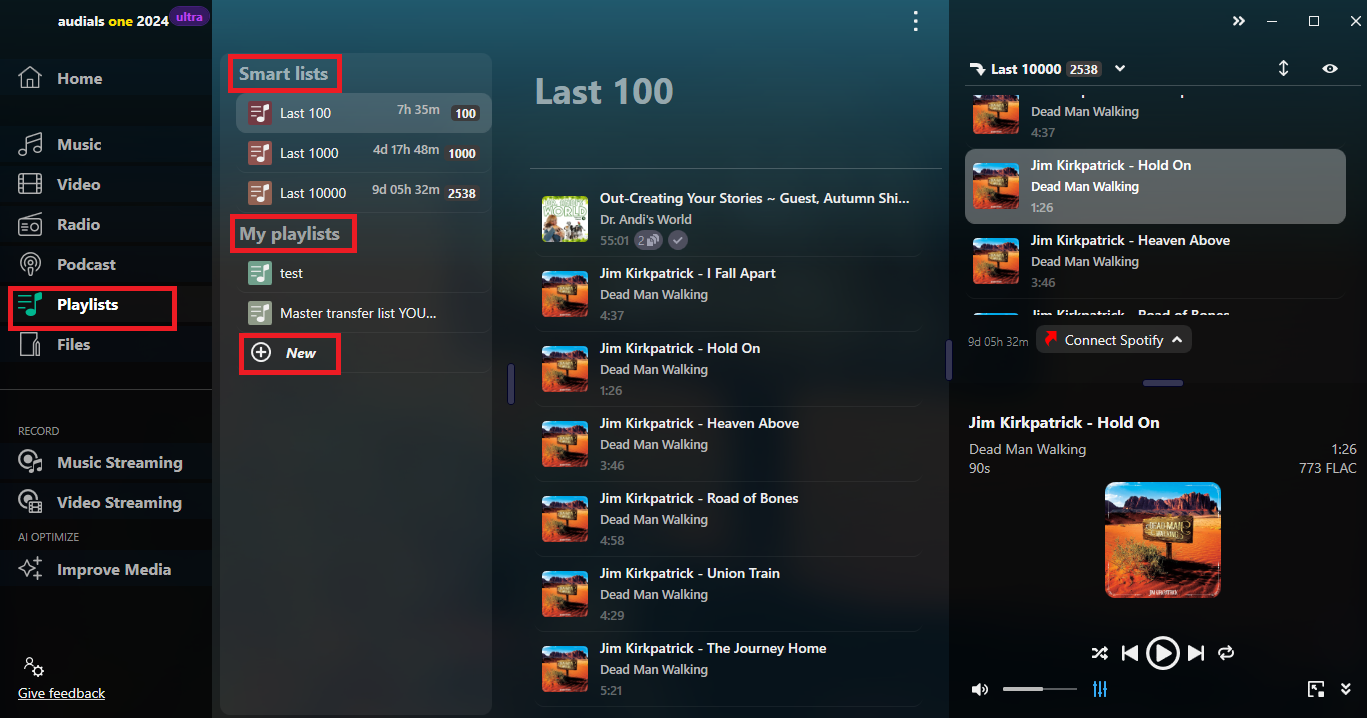Toggle the eye visibility icon
The width and height of the screenshot is (1367, 718).
pos(1330,69)
